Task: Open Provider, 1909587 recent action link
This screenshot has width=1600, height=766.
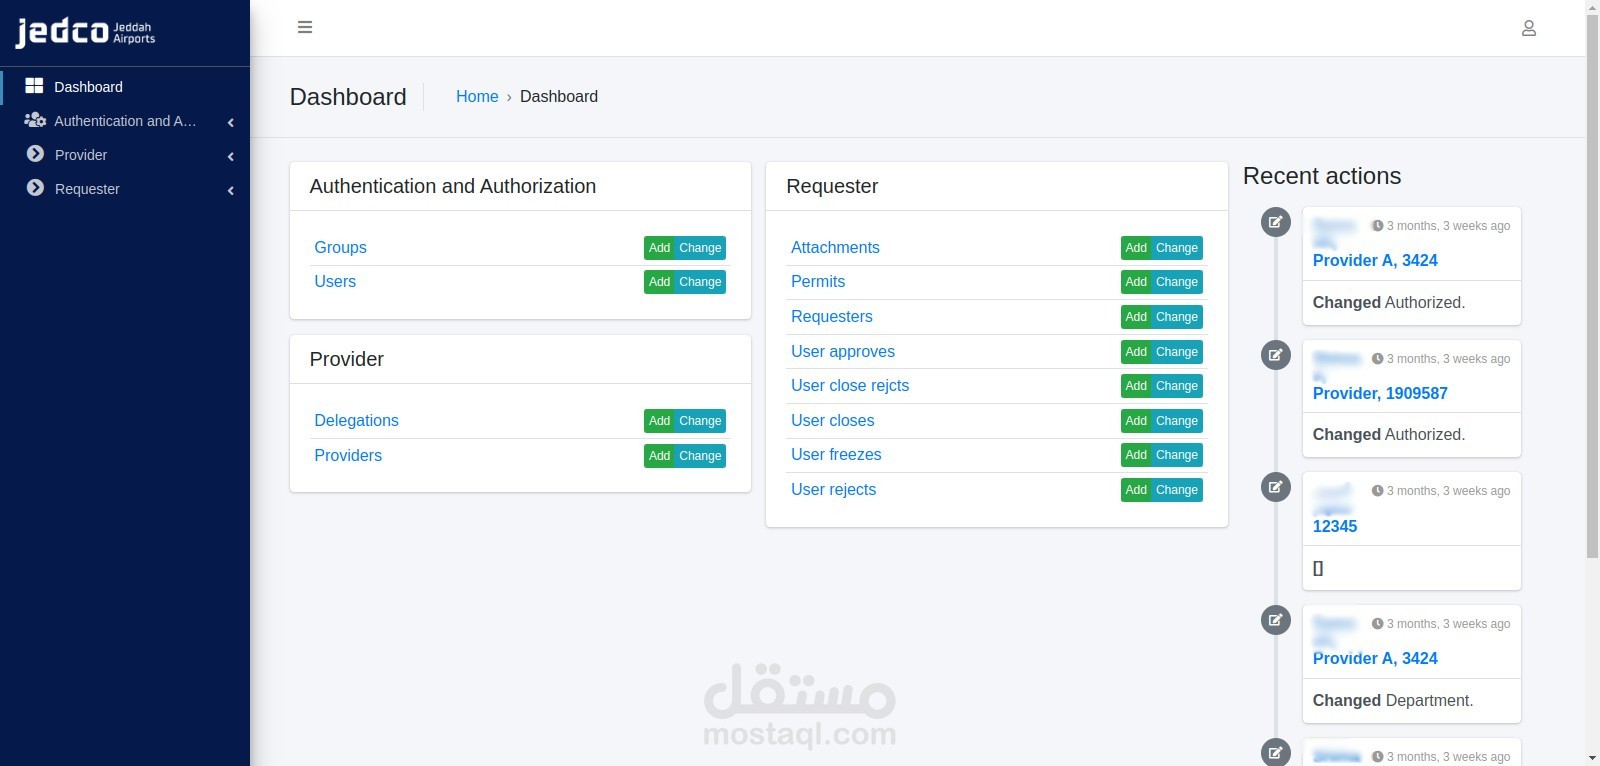Action: [1380, 393]
